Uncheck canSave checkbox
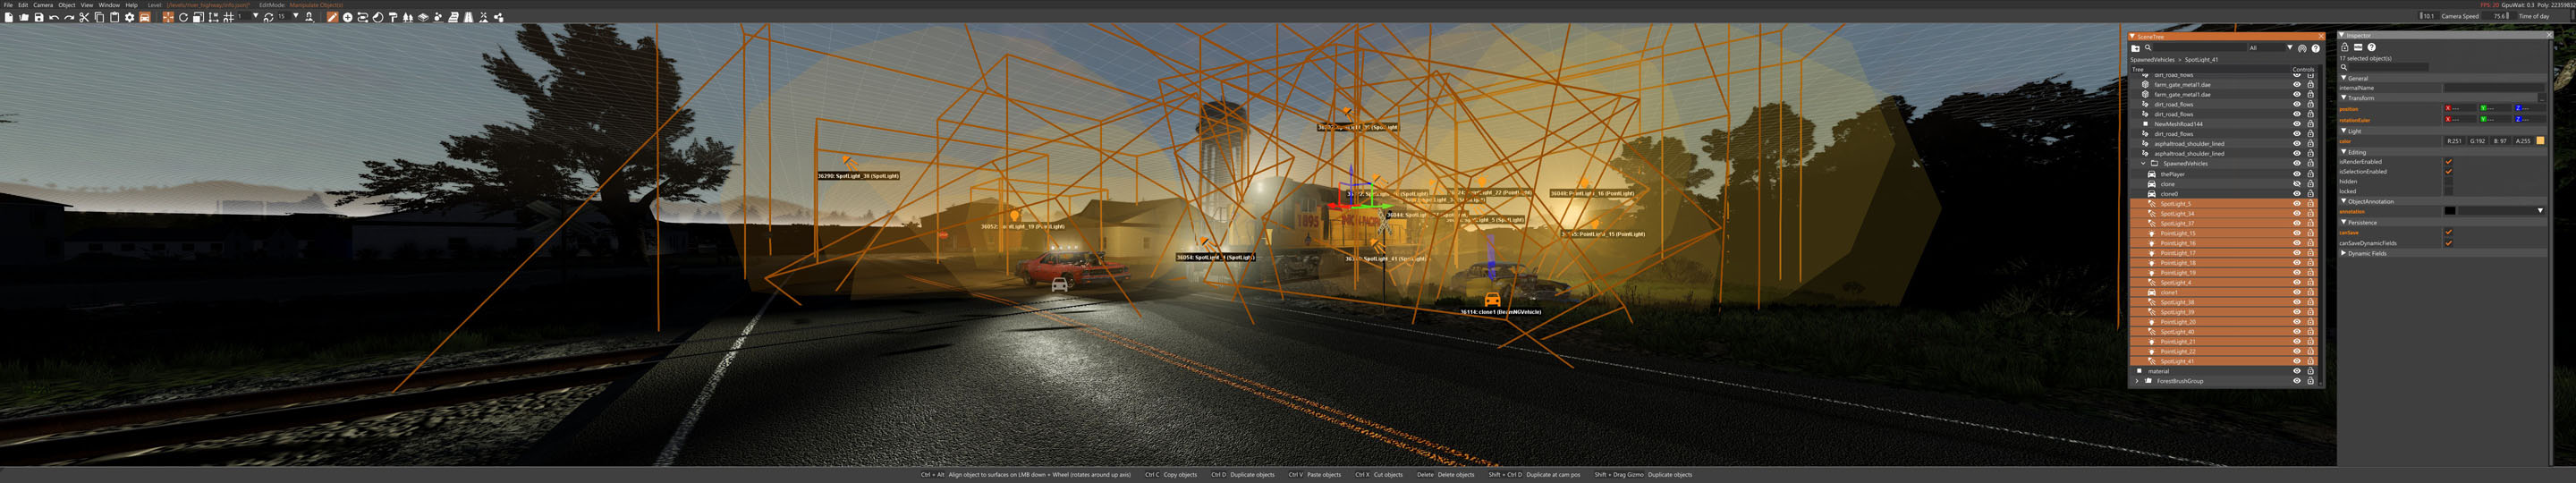2576x483 pixels. click(x=2449, y=233)
